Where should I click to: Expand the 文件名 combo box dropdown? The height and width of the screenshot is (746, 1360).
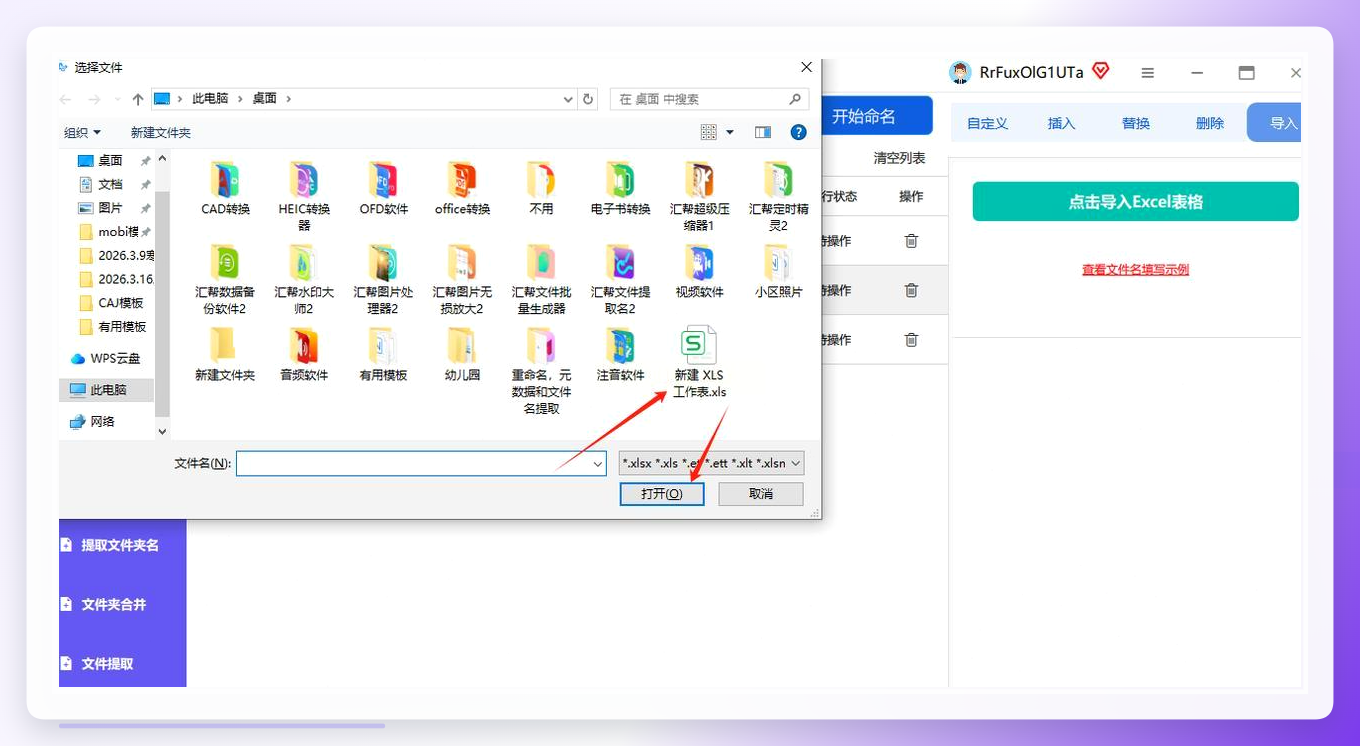[x=598, y=464]
